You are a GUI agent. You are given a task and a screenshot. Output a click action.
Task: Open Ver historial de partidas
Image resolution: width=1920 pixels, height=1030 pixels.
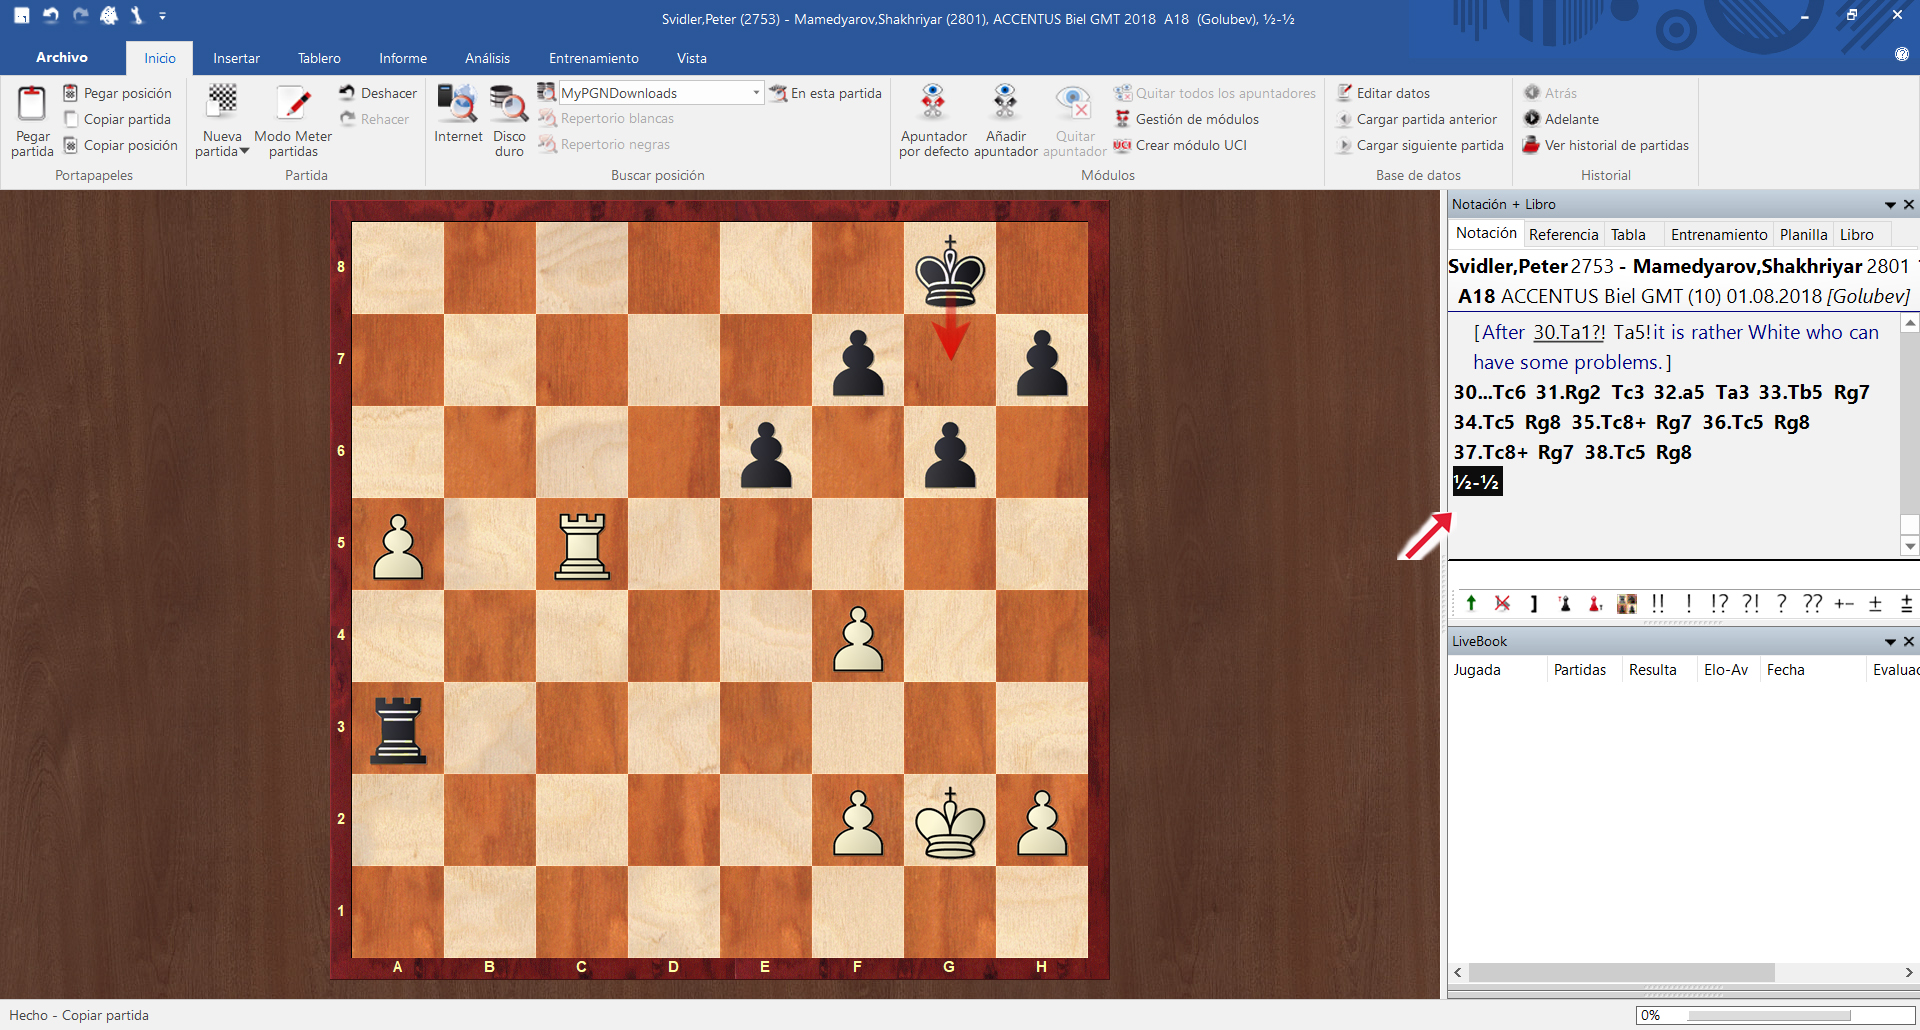pyautogui.click(x=1606, y=145)
